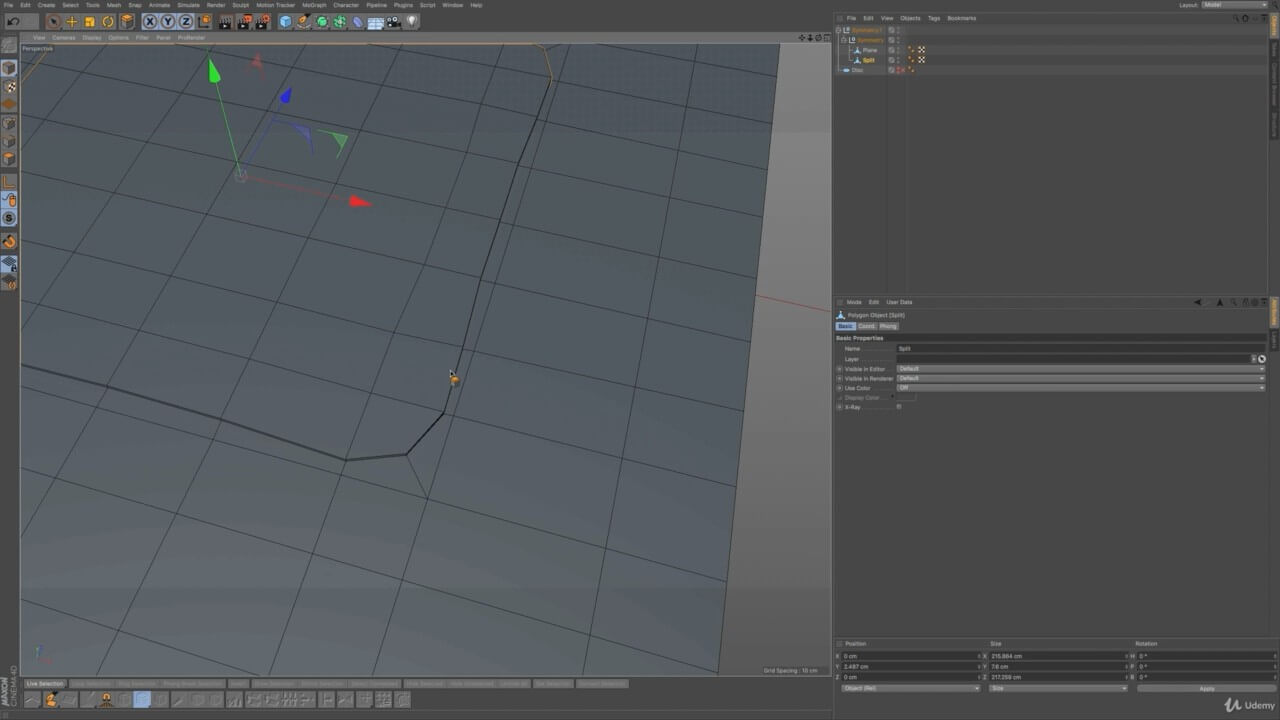Select the Move tool

[71, 21]
